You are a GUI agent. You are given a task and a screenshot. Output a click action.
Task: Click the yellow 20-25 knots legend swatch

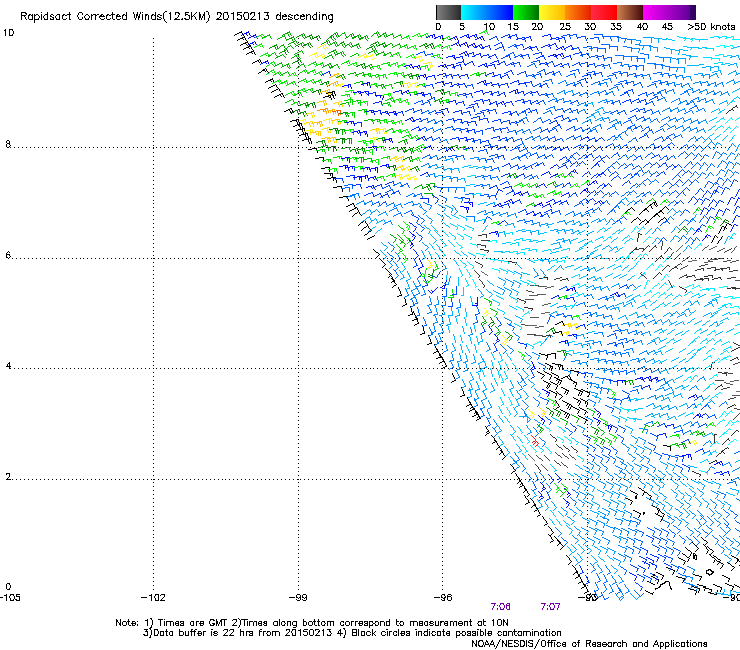[x=552, y=12]
